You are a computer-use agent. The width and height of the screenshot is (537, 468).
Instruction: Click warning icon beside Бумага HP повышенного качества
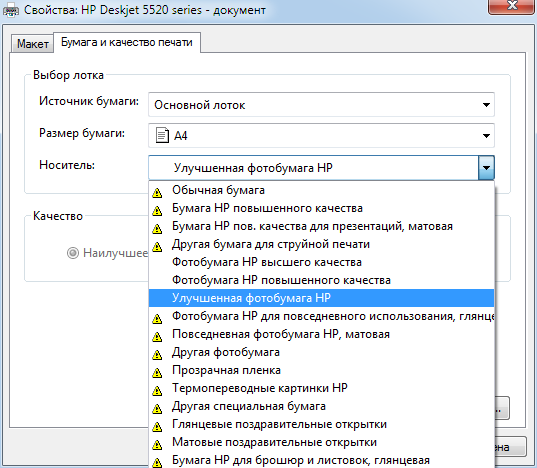(157, 211)
